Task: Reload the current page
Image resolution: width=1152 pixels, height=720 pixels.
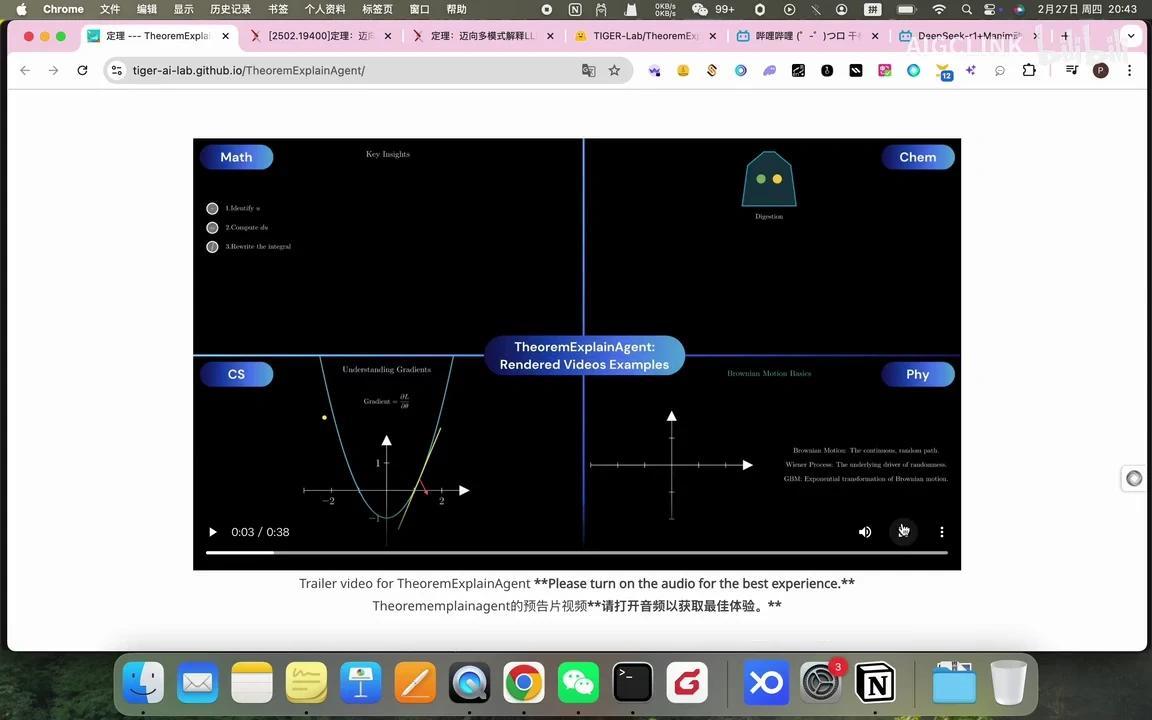Action: click(x=82, y=71)
